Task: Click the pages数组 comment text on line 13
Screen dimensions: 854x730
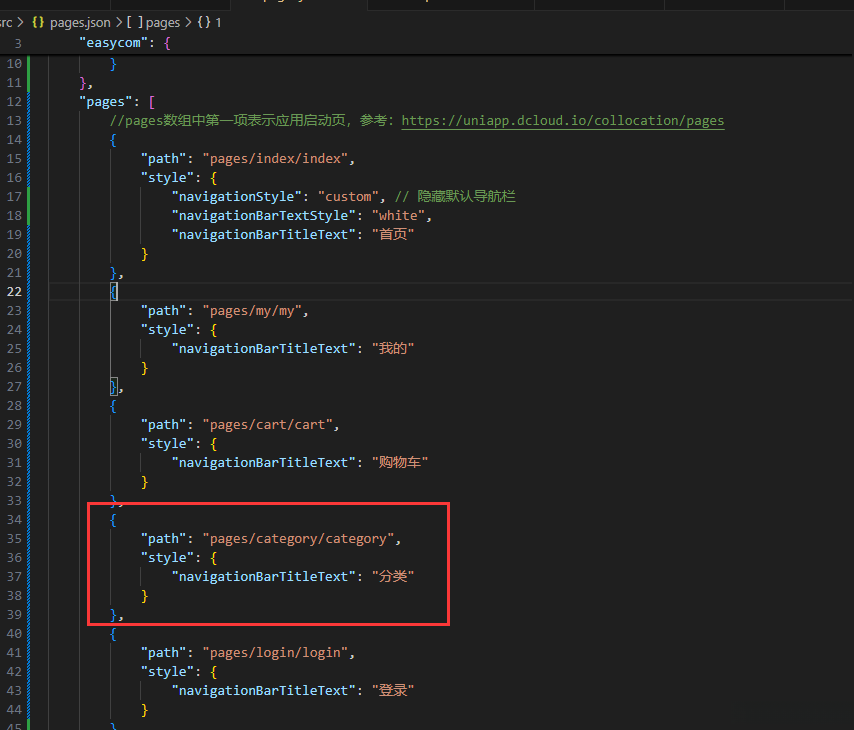Action: click(x=251, y=120)
